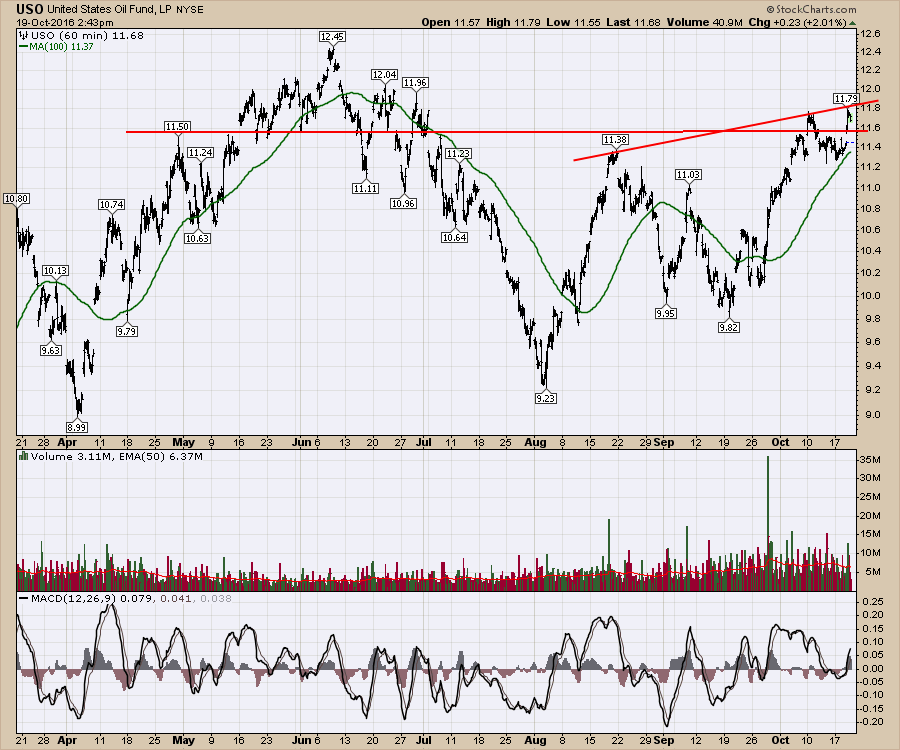Click the 8.99 low price label
The image size is (900, 750).
coord(77,427)
